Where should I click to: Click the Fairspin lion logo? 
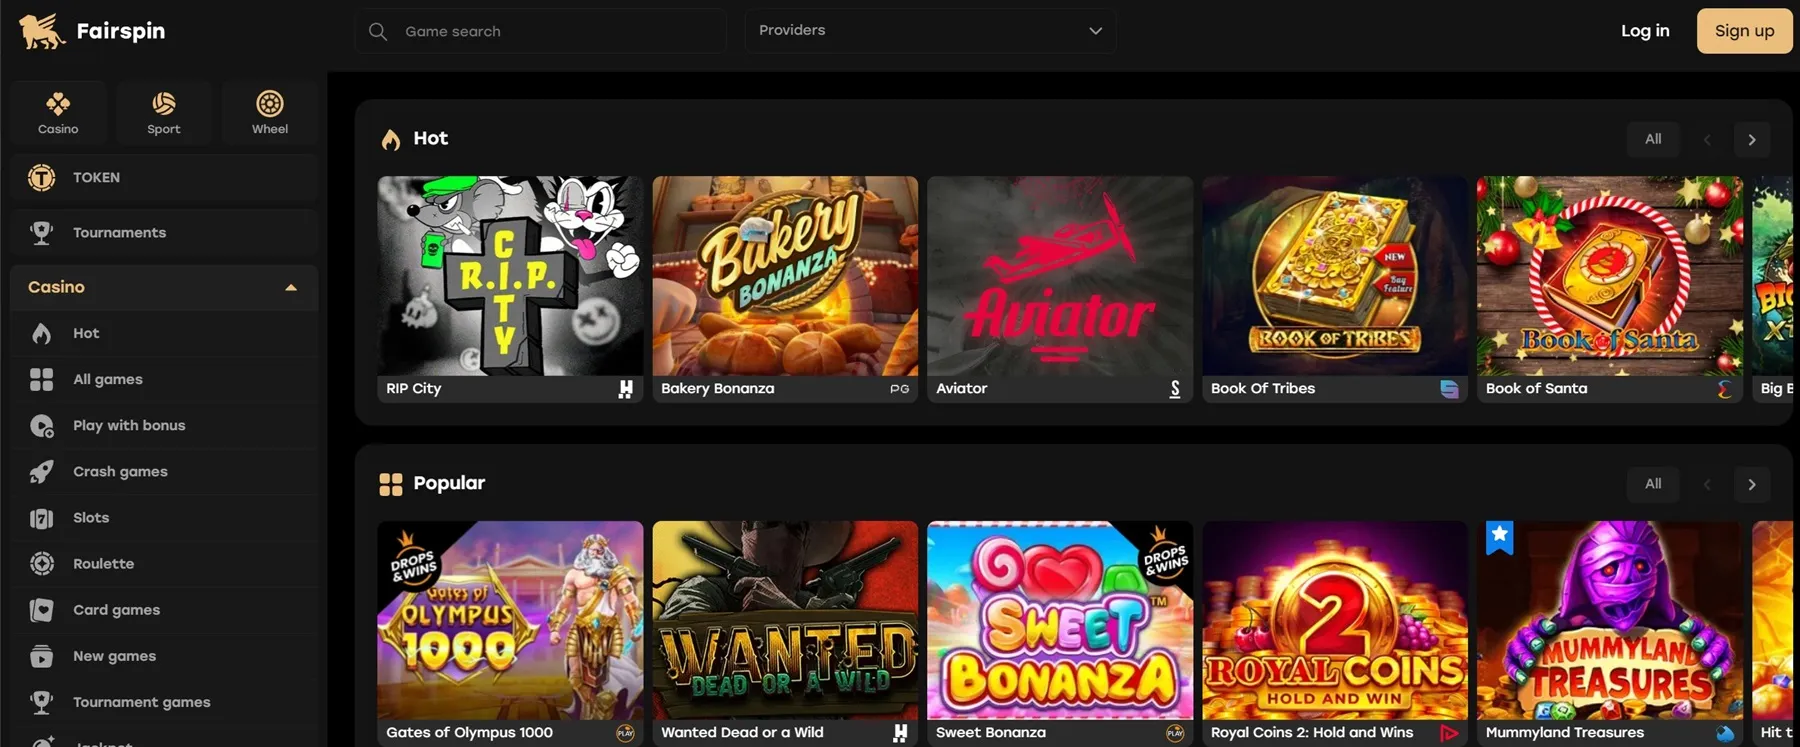pyautogui.click(x=42, y=31)
